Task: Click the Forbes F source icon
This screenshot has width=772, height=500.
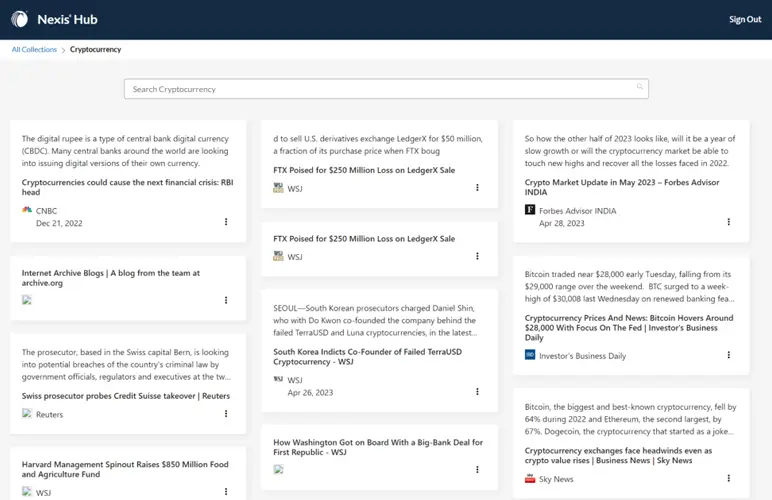Action: [530, 210]
